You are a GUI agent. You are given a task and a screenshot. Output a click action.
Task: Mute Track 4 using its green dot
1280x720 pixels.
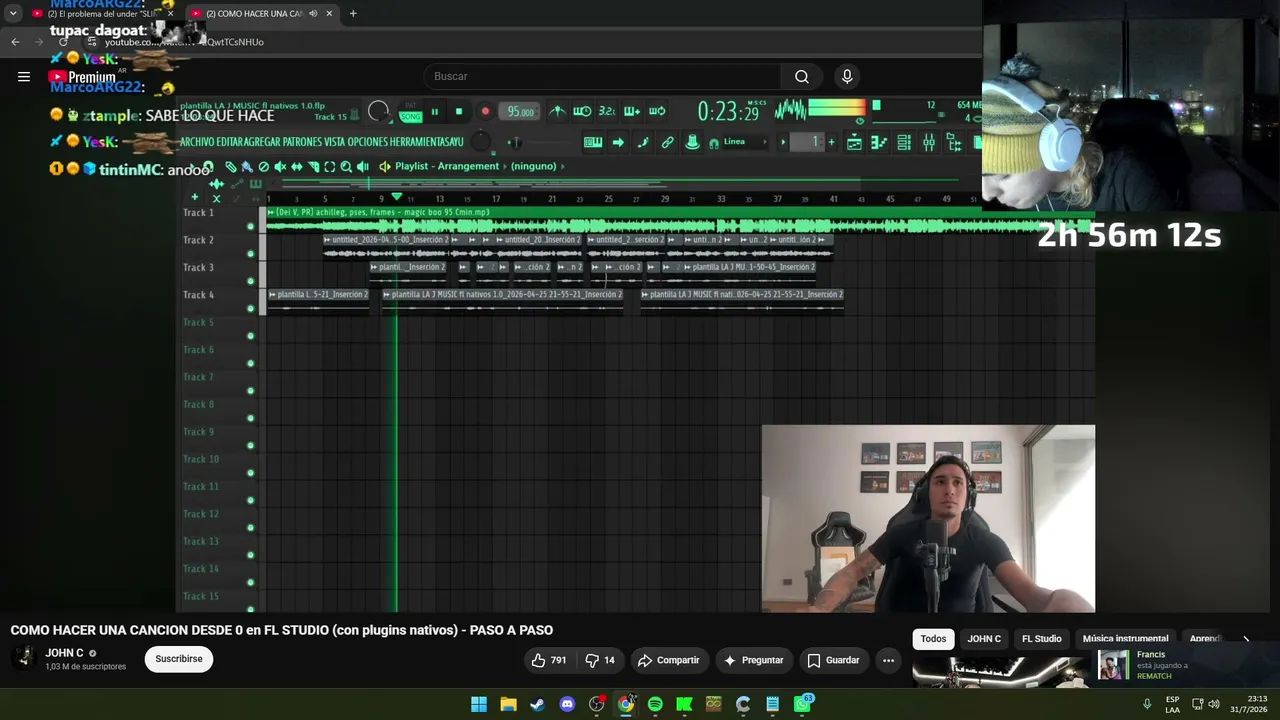pos(250,308)
